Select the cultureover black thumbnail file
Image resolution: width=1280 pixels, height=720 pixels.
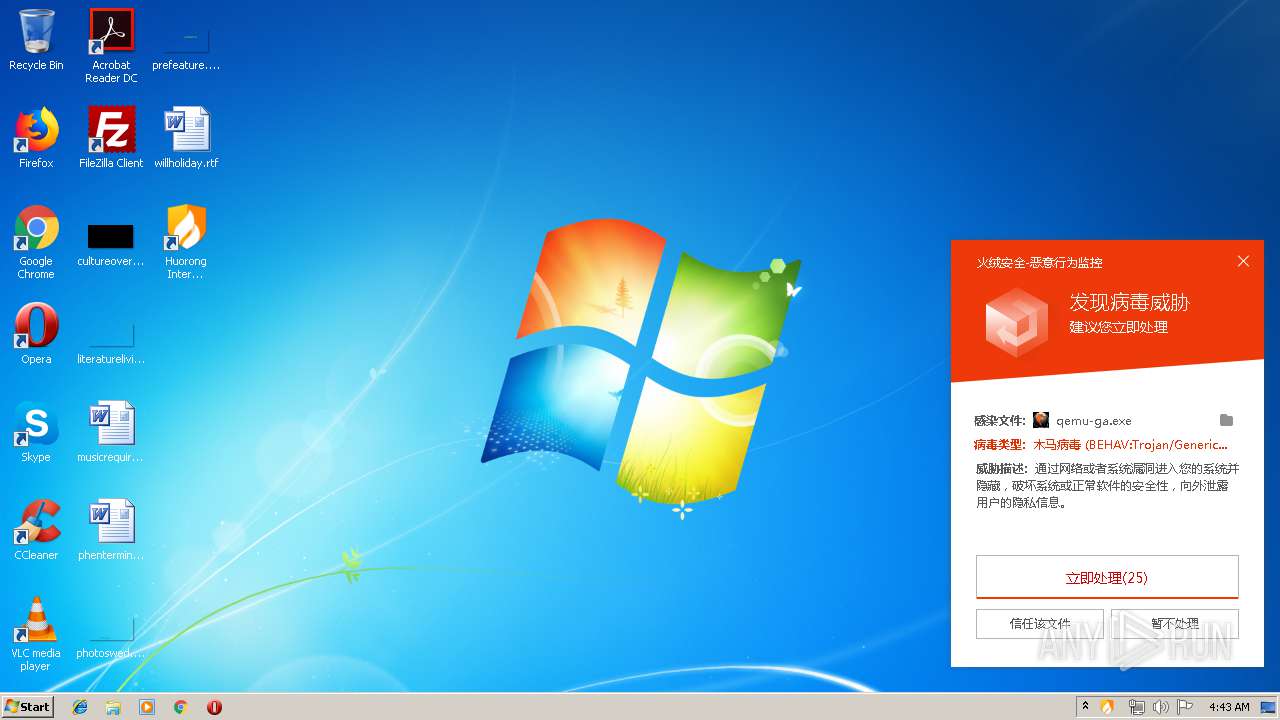click(111, 242)
